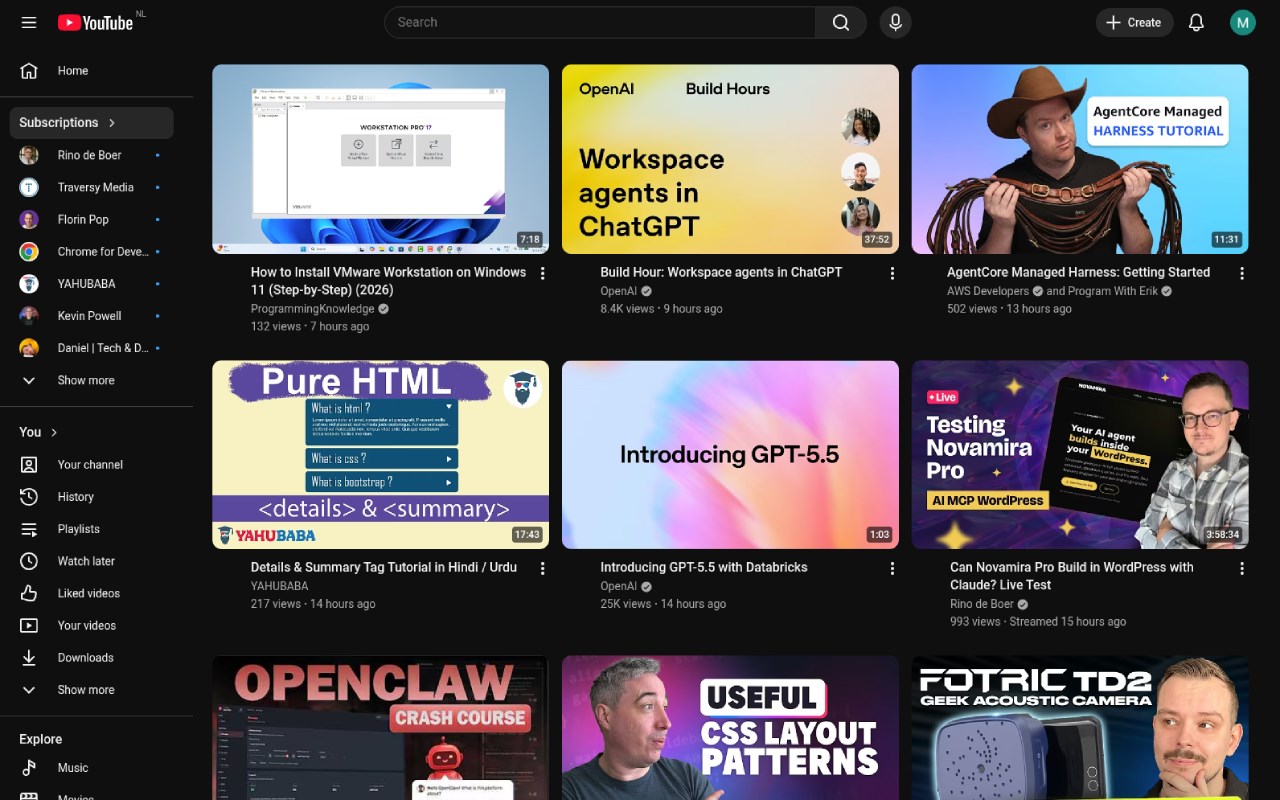
Task: Open ProgrammingKnowledge channel link
Action: tap(313, 309)
